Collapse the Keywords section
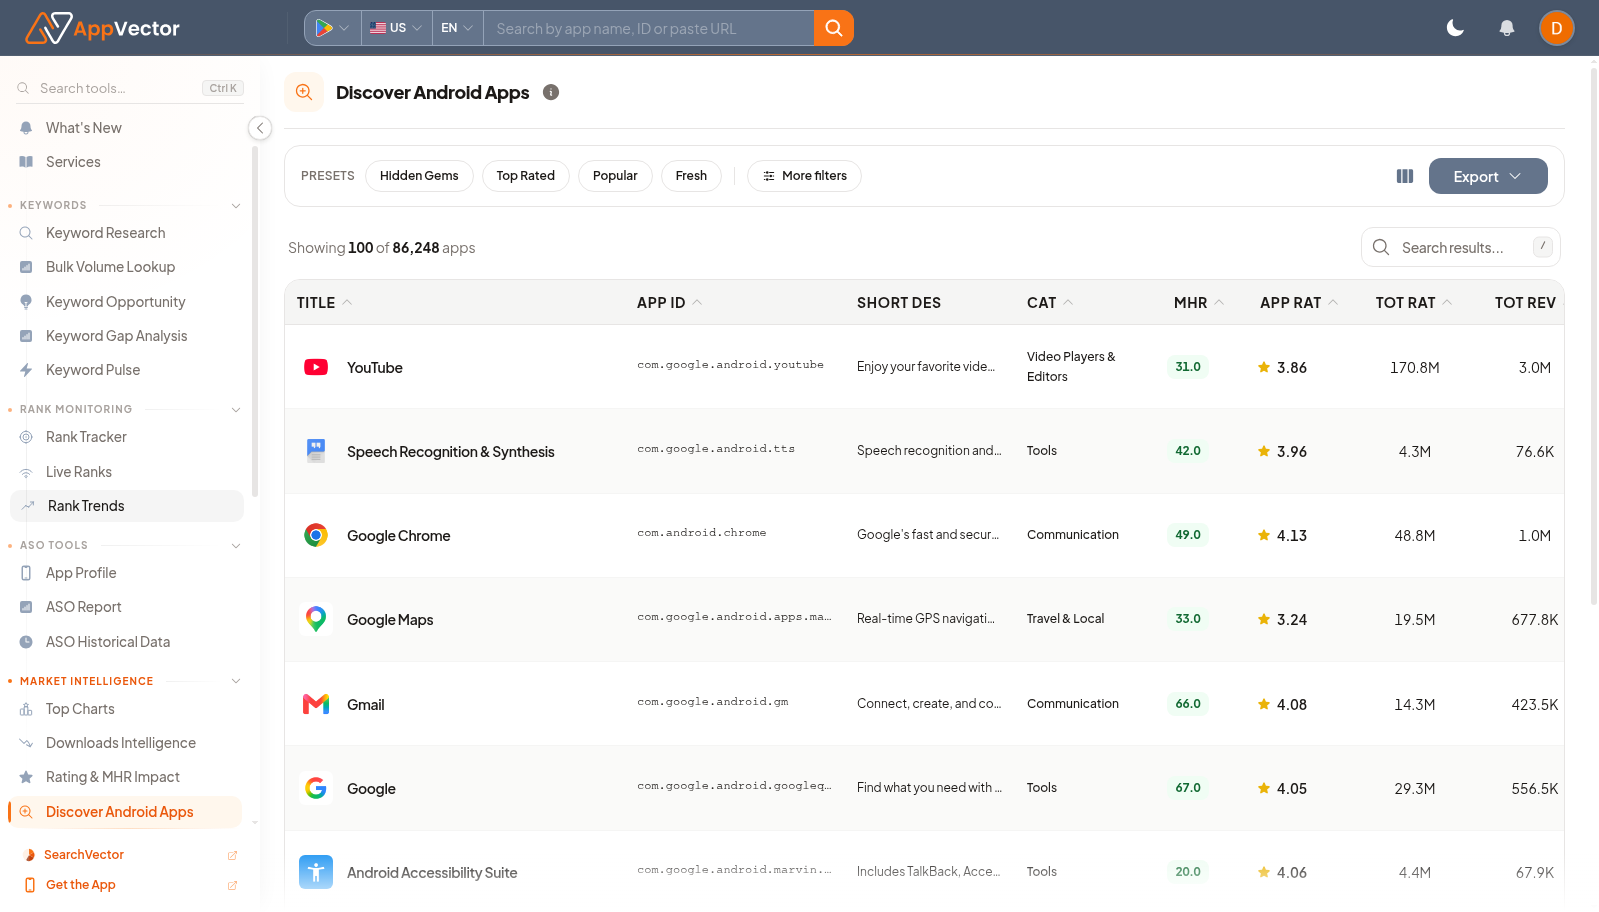This screenshot has width=1599, height=912. click(x=236, y=205)
